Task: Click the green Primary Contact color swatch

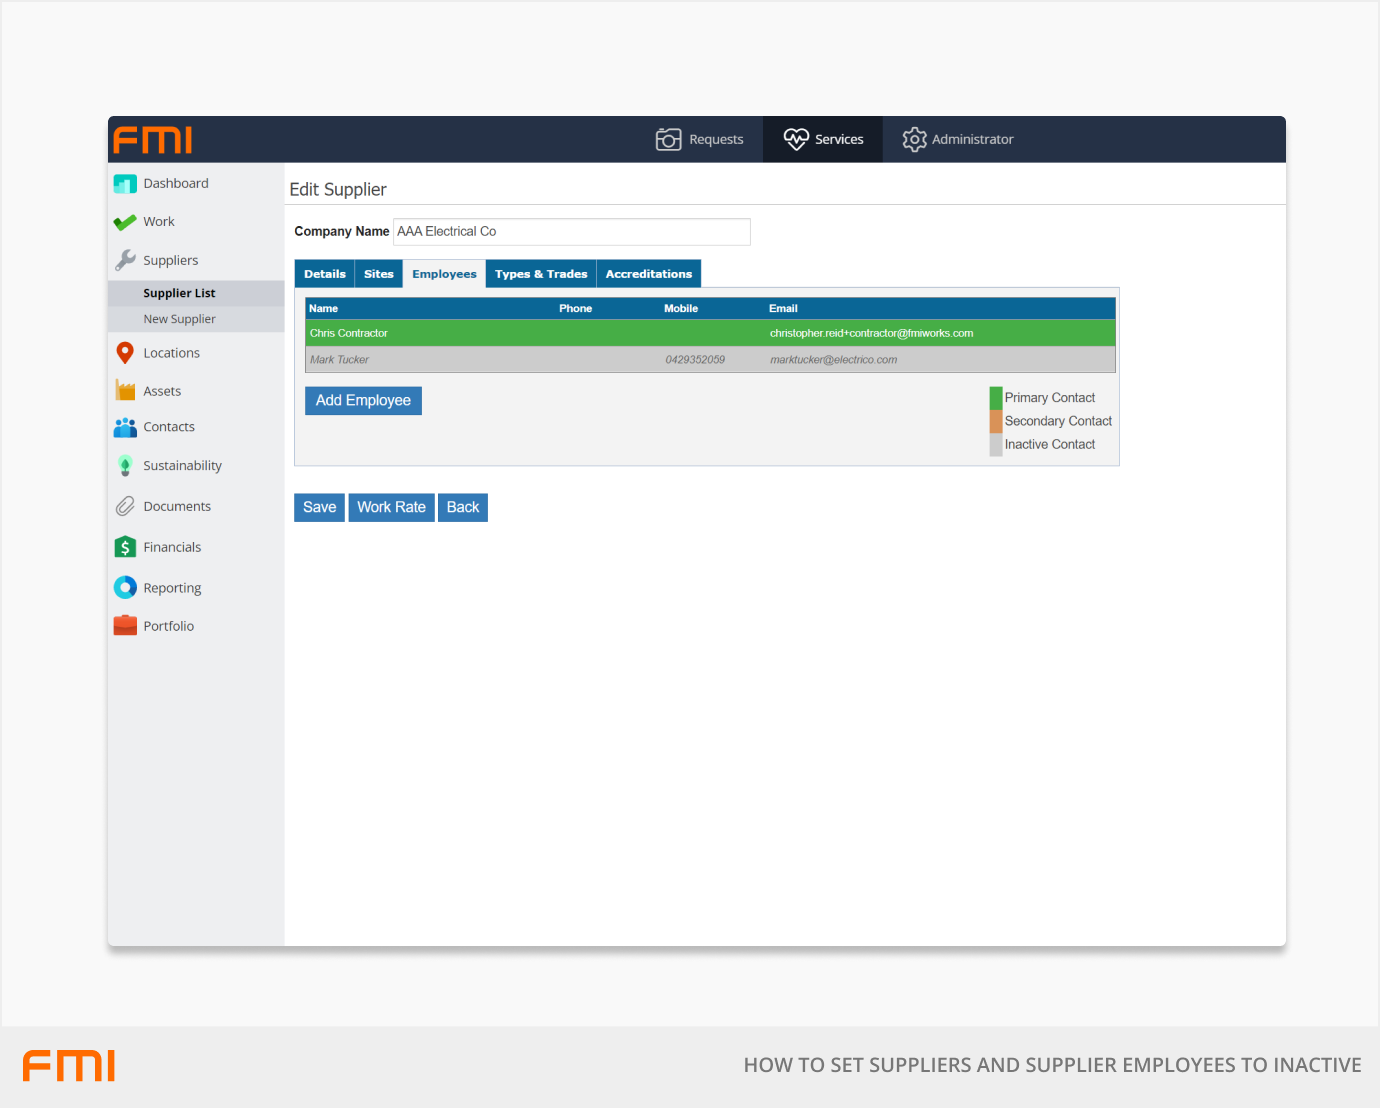Action: [x=996, y=398]
